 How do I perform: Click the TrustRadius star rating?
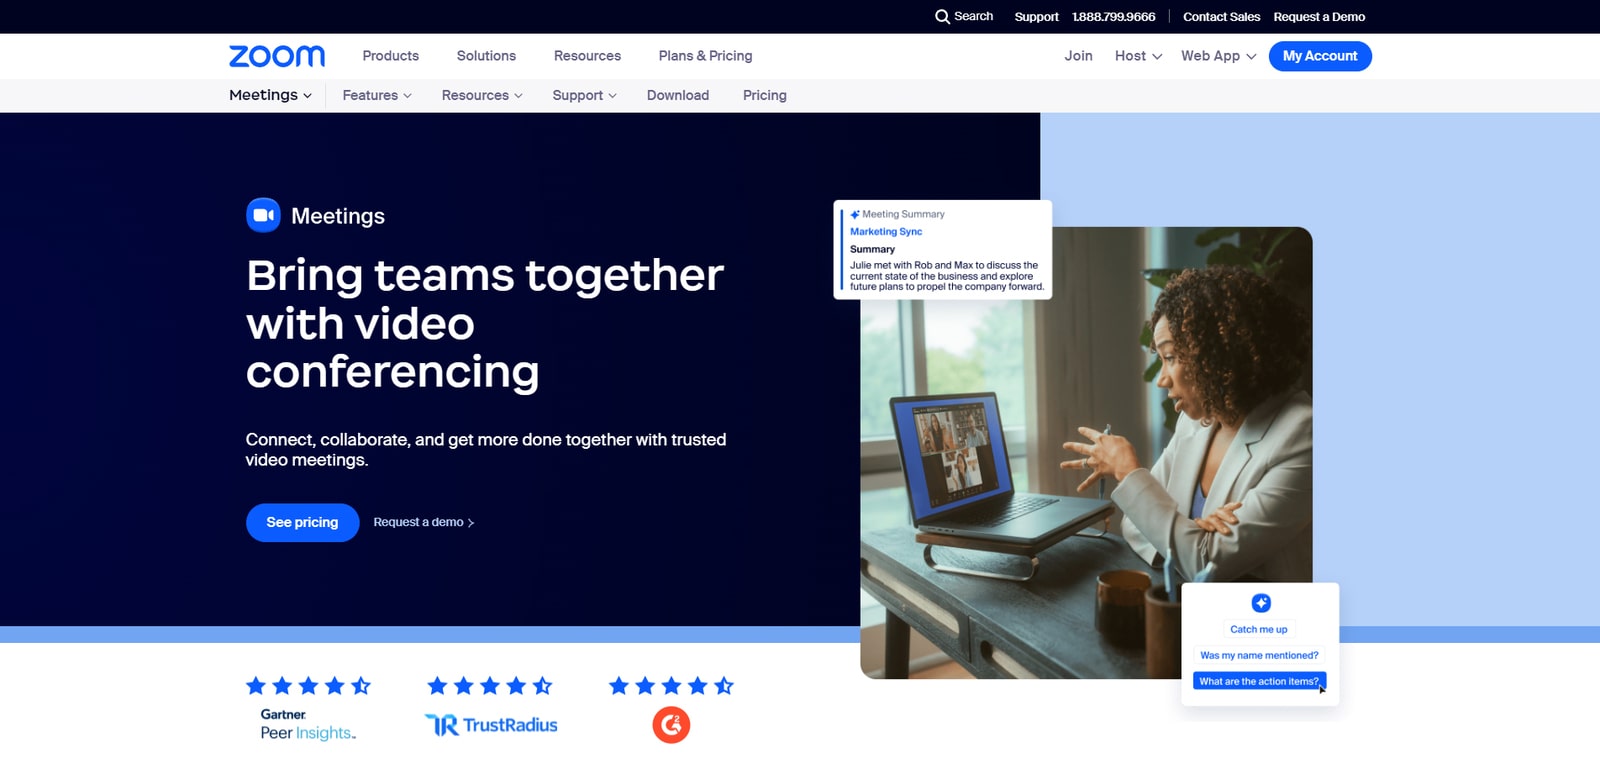click(x=490, y=686)
